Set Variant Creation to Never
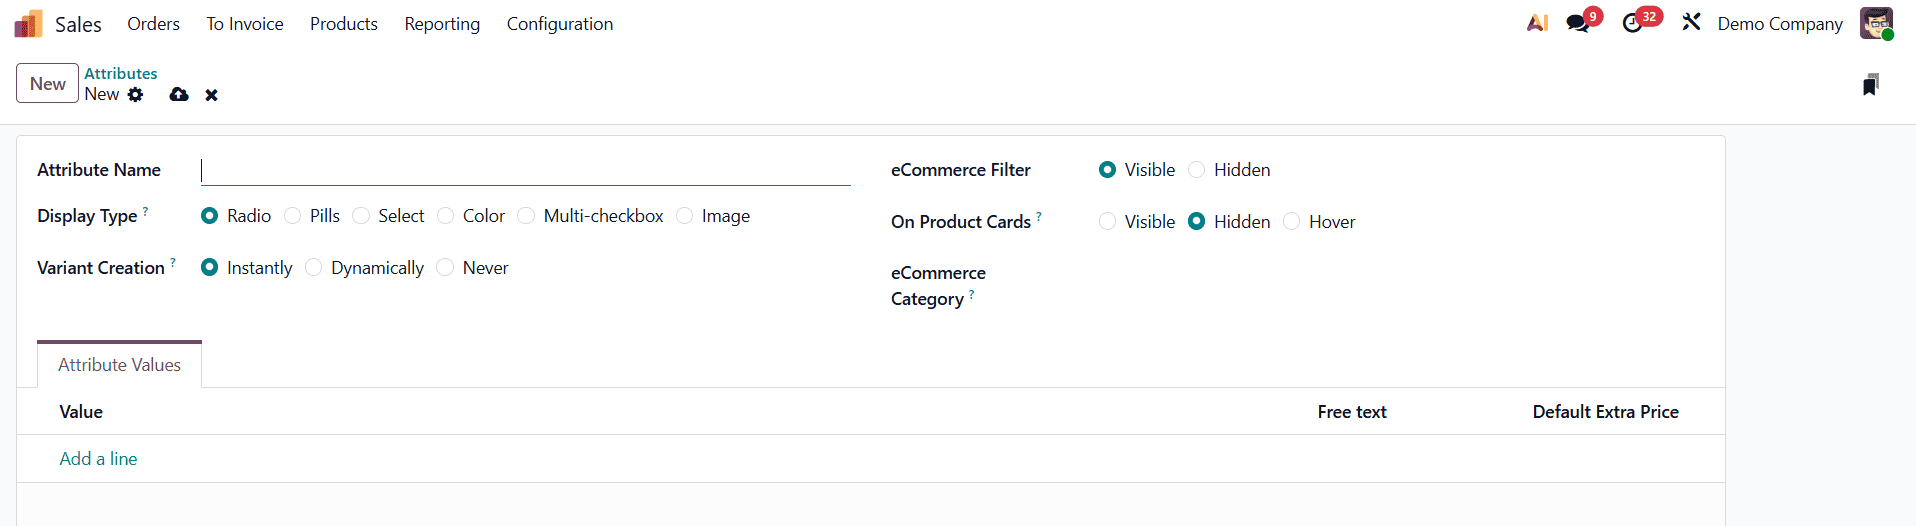This screenshot has height=526, width=1916. [446, 268]
